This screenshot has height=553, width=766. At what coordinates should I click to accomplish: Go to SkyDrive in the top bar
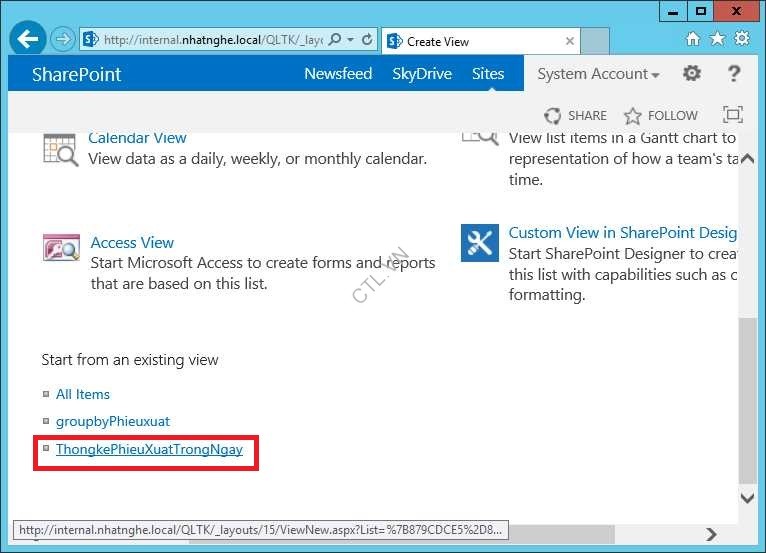421,74
